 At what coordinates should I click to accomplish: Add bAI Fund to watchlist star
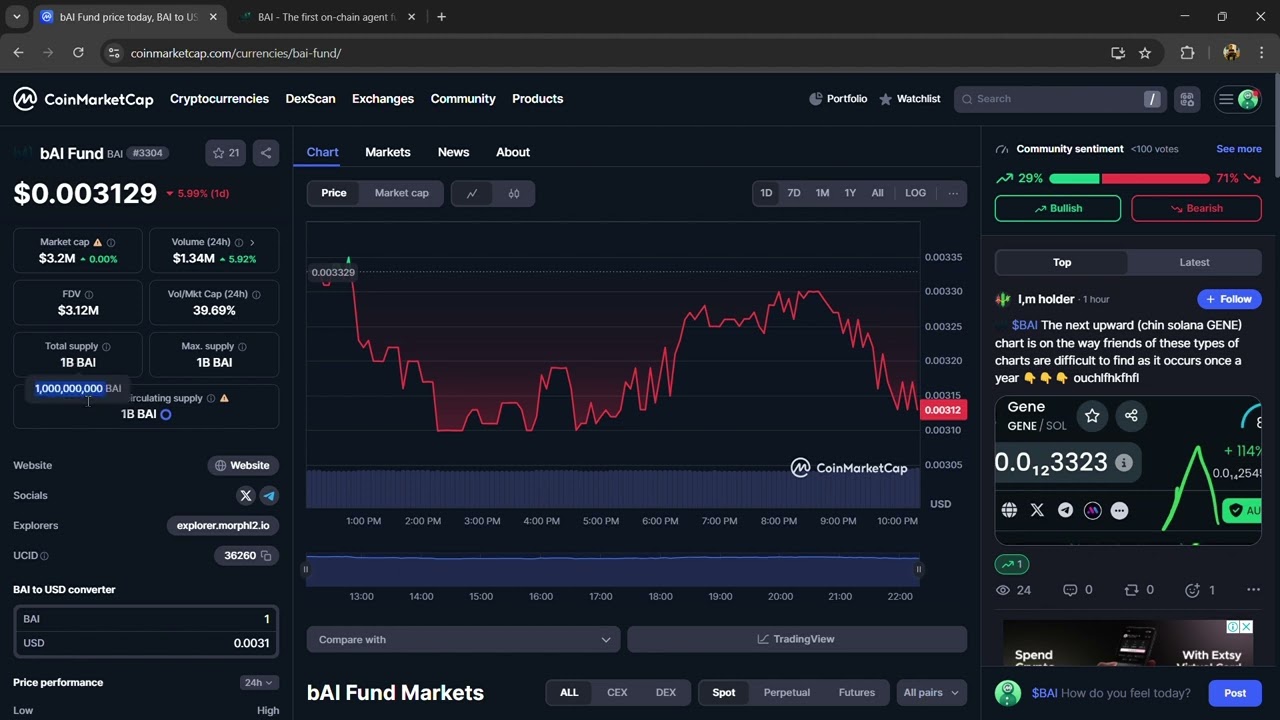click(226, 153)
